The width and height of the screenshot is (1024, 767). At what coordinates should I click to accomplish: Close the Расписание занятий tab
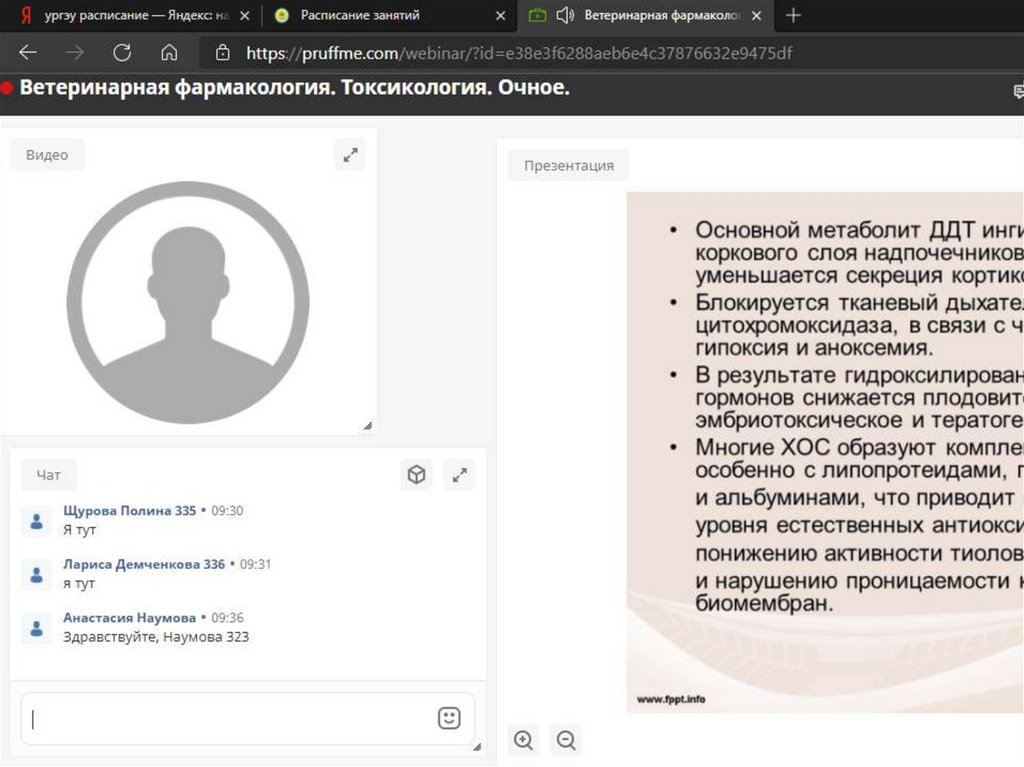pyautogui.click(x=501, y=15)
